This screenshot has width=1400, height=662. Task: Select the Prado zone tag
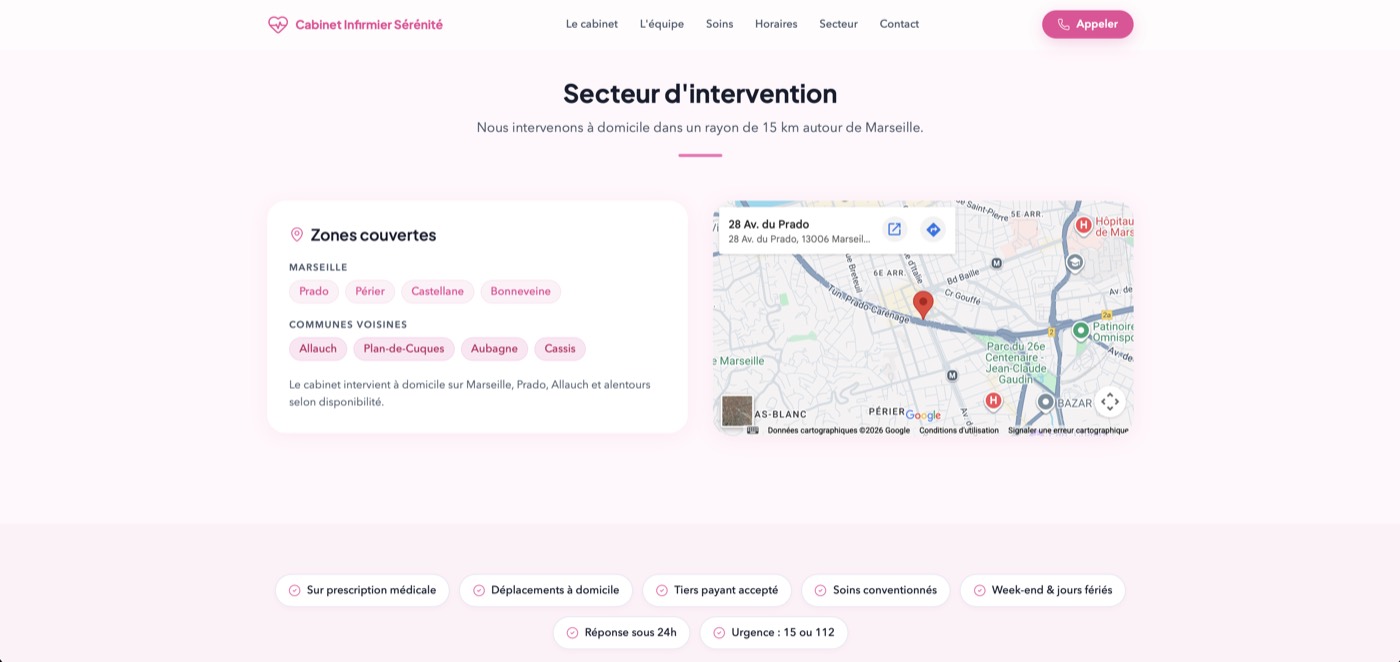(x=314, y=291)
